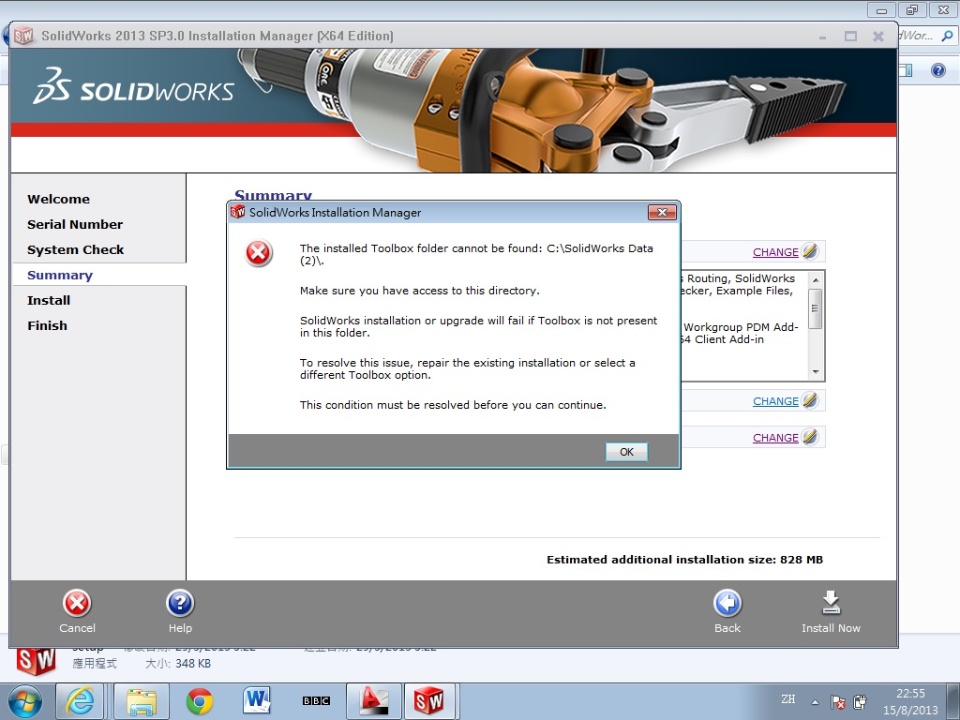Open File Explorer folder icon in taskbar

coord(141,701)
